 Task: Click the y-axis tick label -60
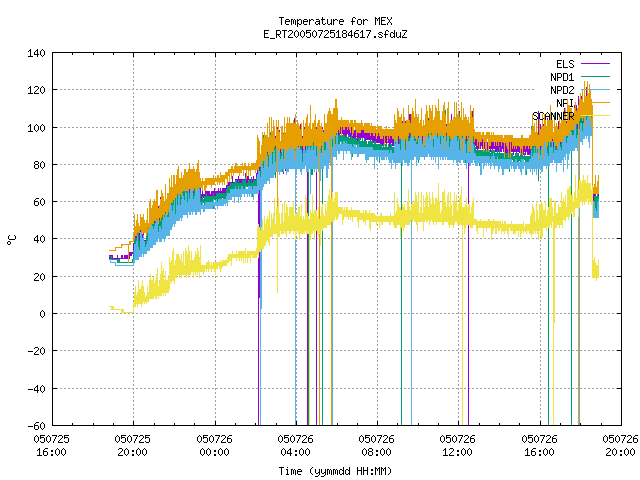[x=36, y=426]
